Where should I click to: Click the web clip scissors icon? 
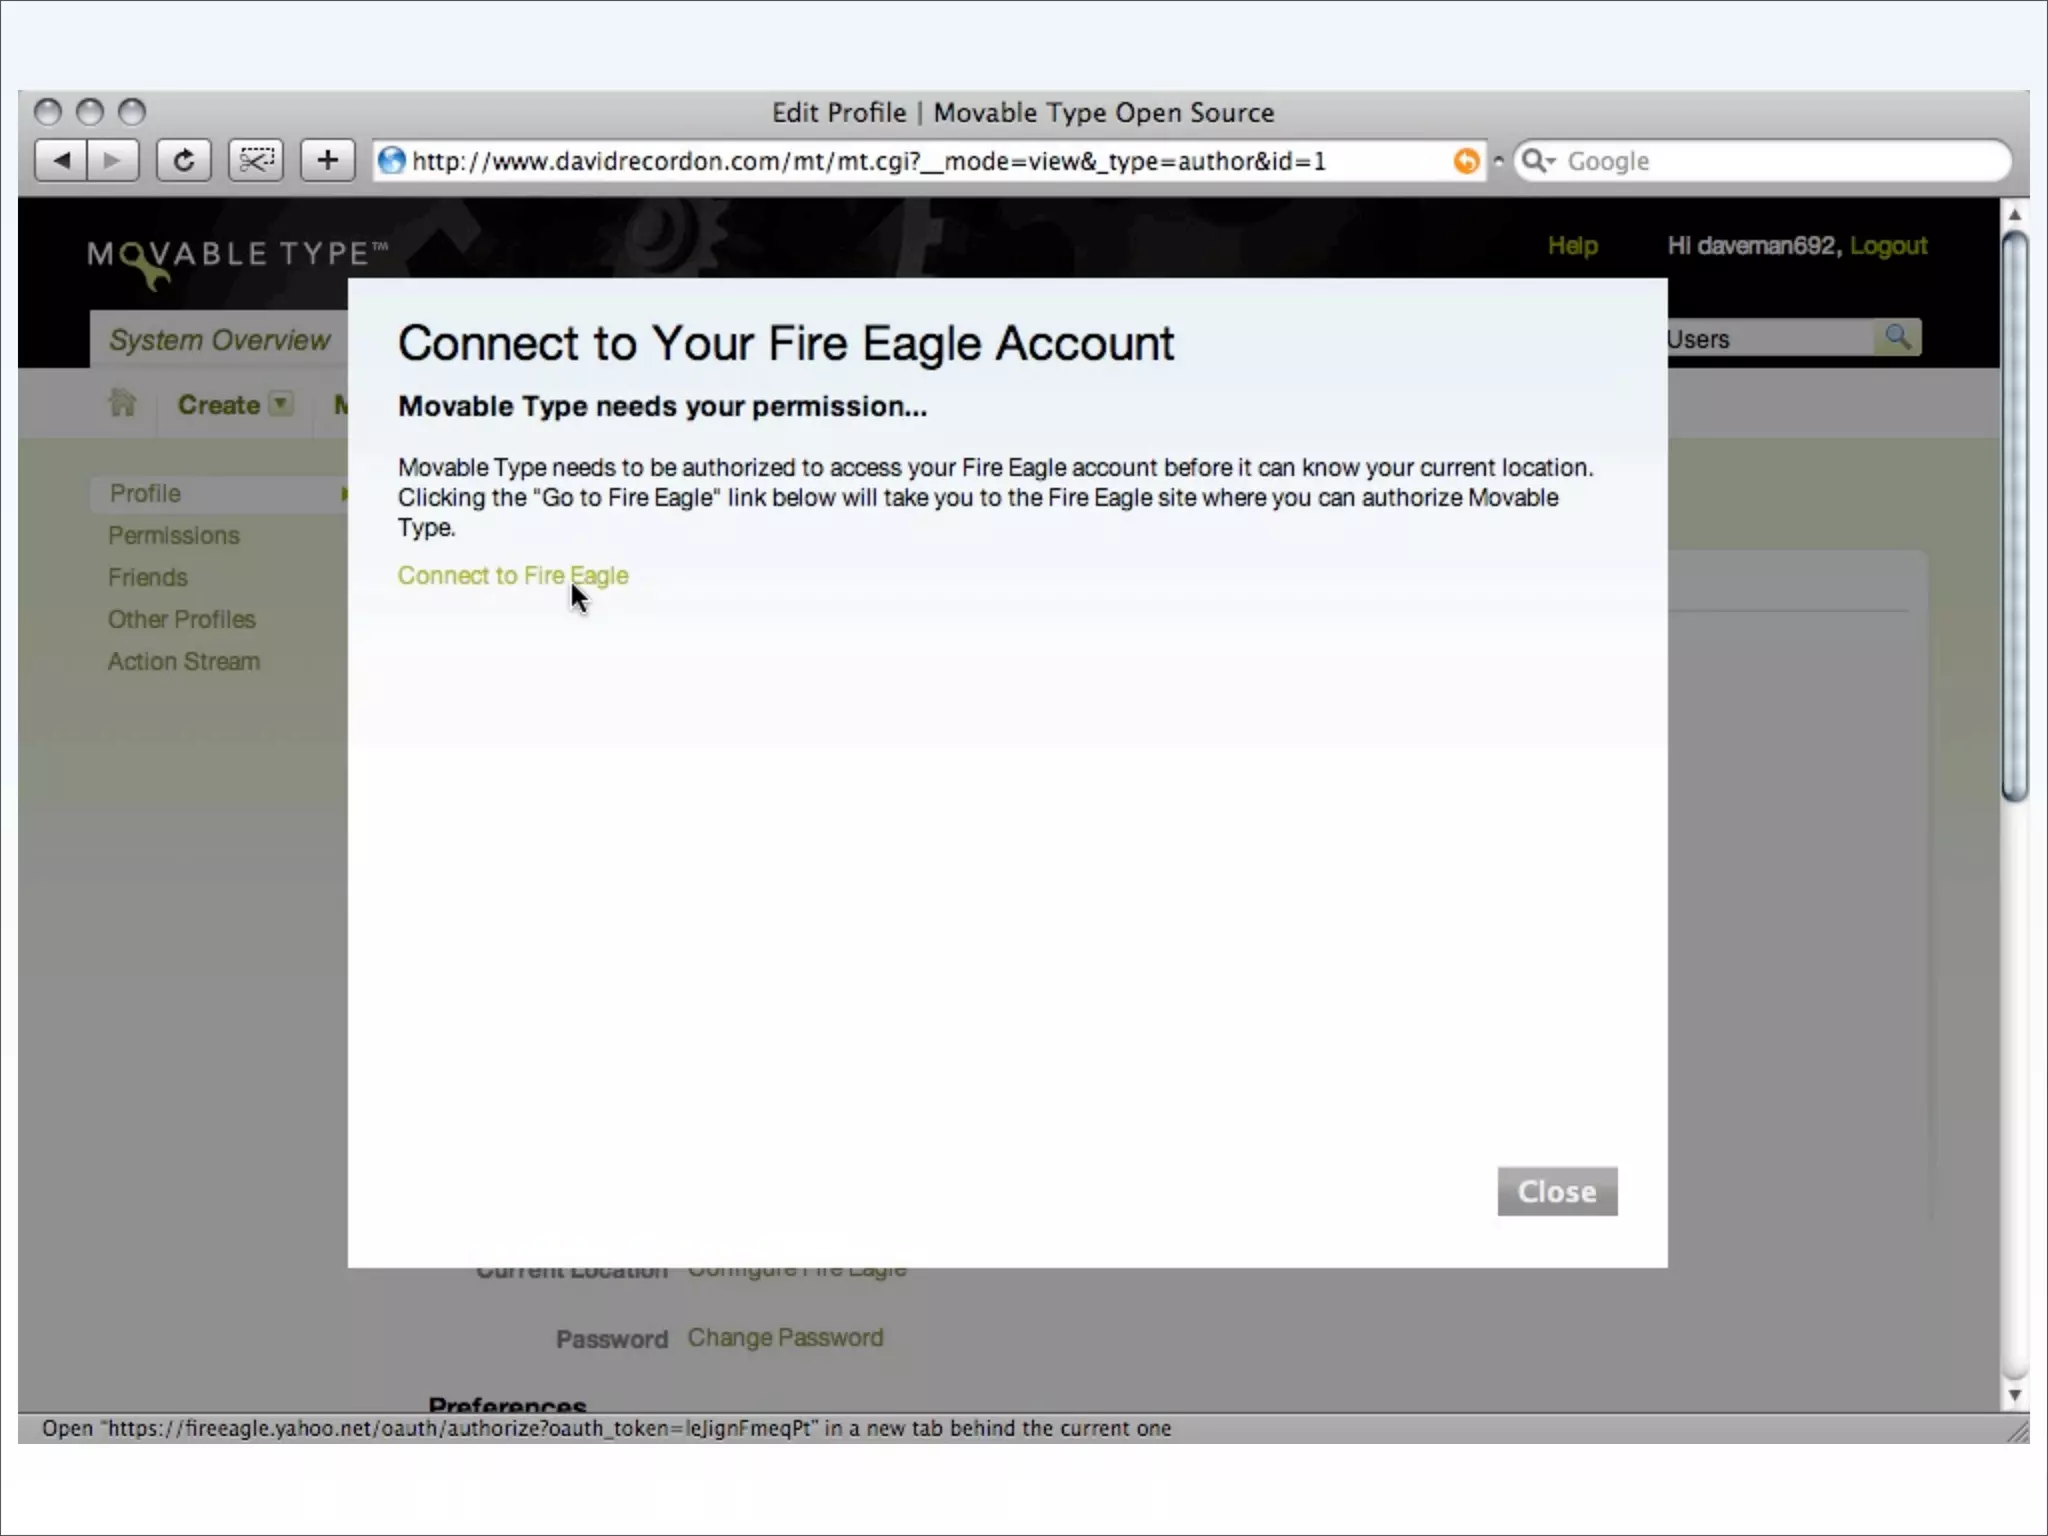[x=256, y=161]
